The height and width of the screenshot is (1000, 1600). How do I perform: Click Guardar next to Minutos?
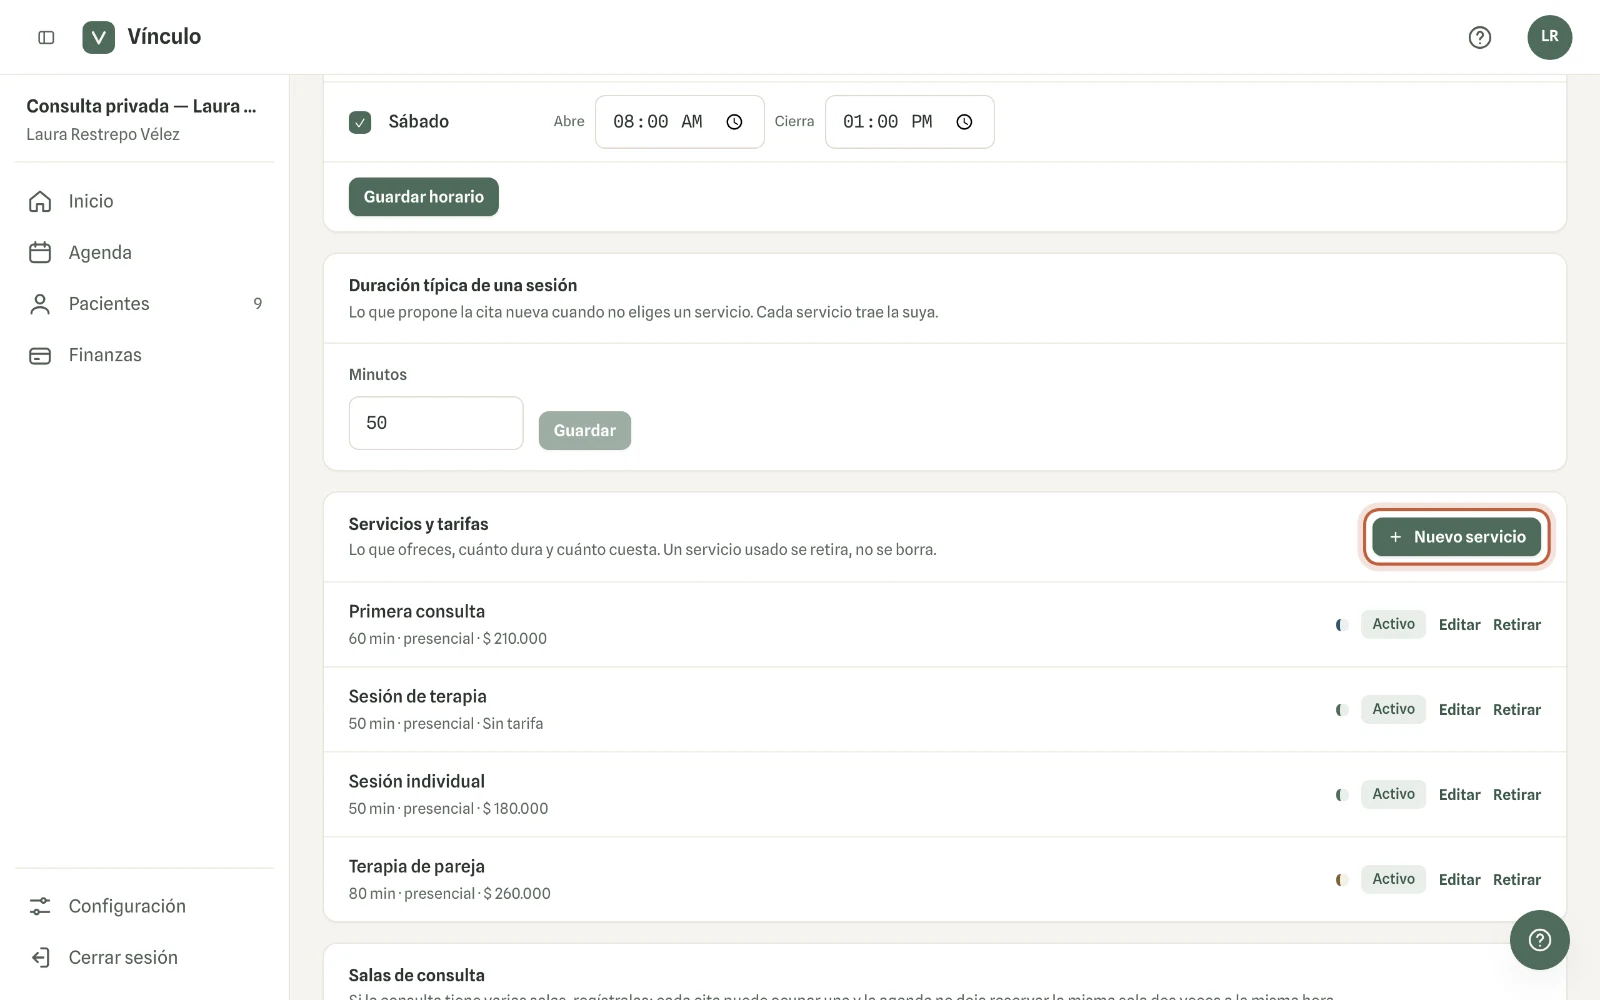tap(585, 430)
